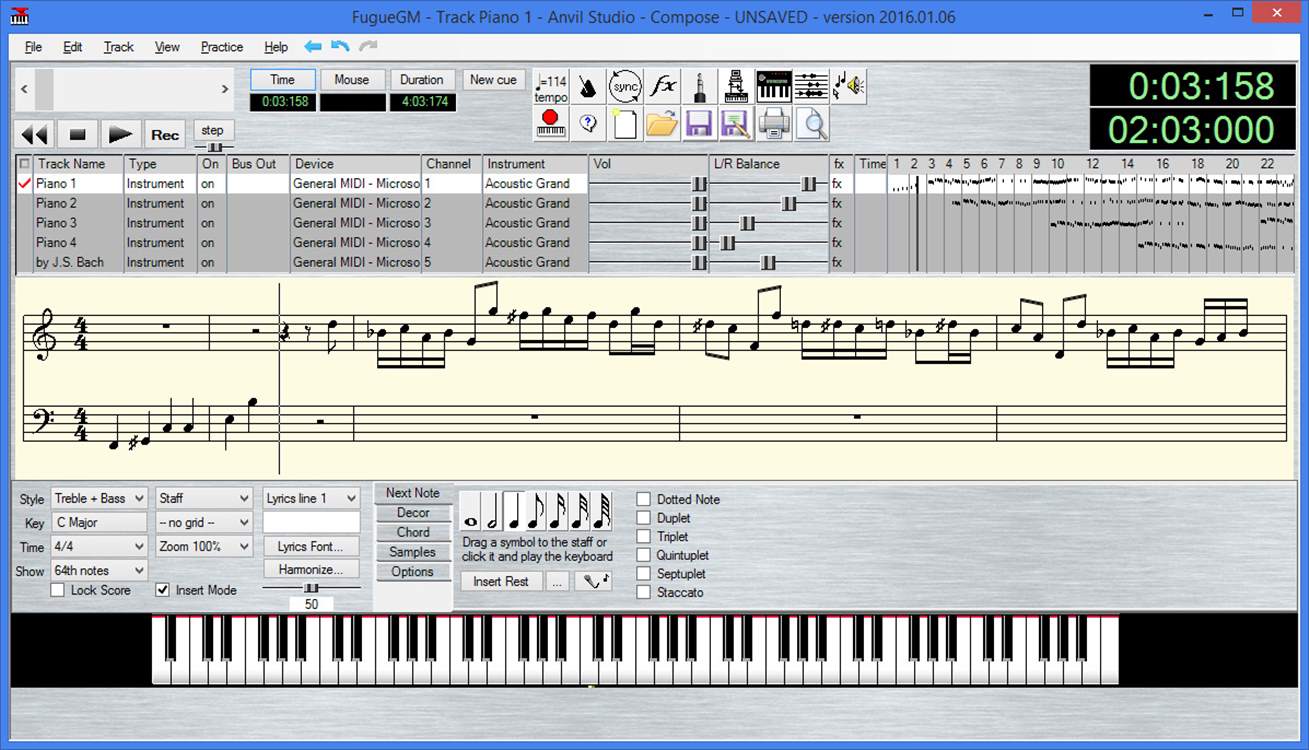Print the score with printer icon
This screenshot has height=750, width=1309.
[774, 124]
